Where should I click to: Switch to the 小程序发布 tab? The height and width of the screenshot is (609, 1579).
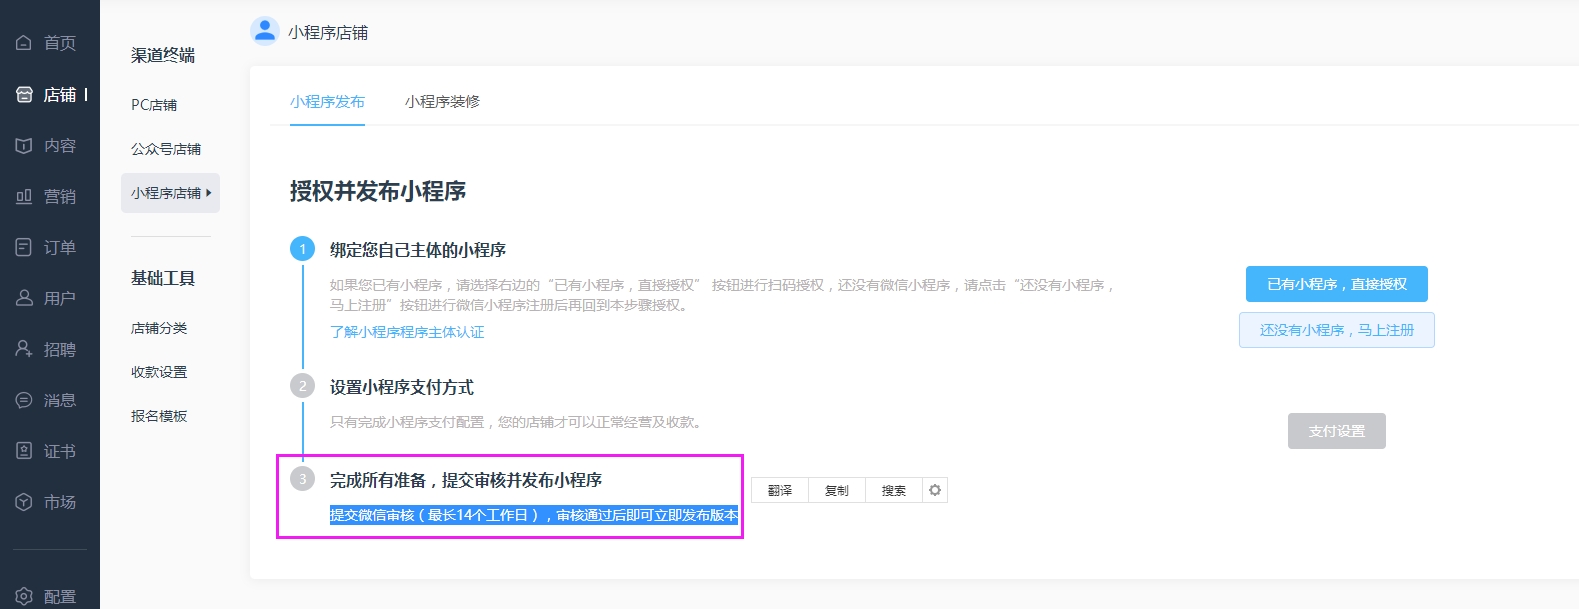[327, 102]
